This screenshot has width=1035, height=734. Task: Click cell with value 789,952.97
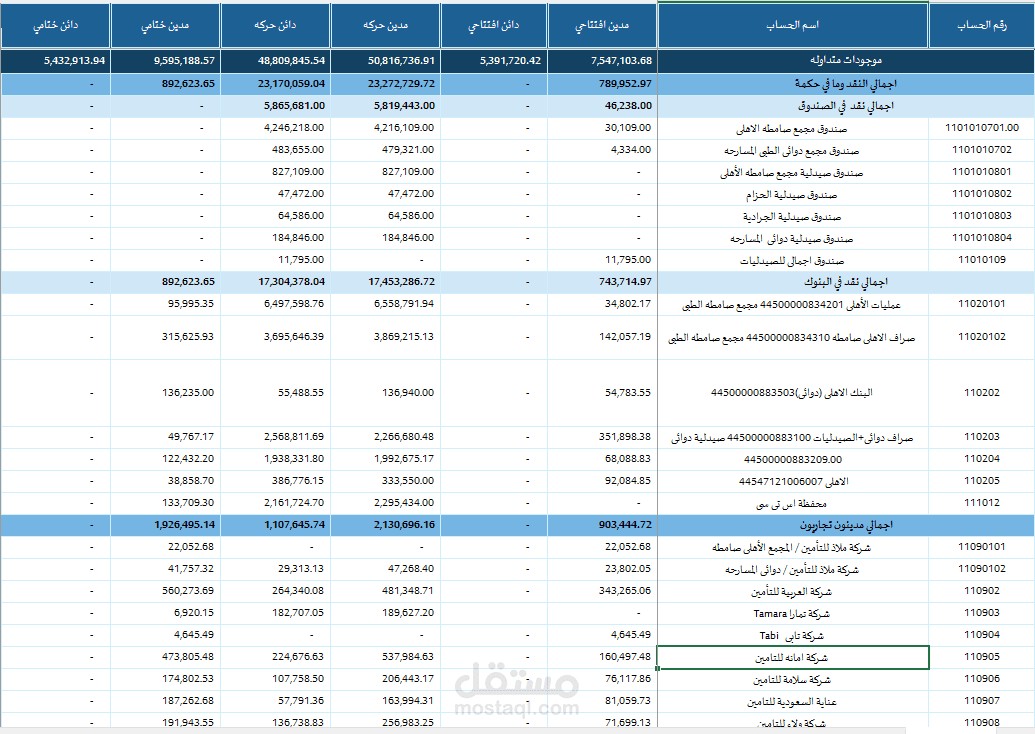(x=624, y=84)
